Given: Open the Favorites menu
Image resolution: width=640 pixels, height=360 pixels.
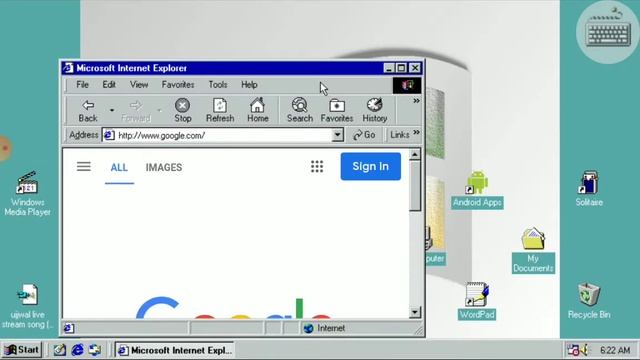Looking at the screenshot, I should coord(178,85).
